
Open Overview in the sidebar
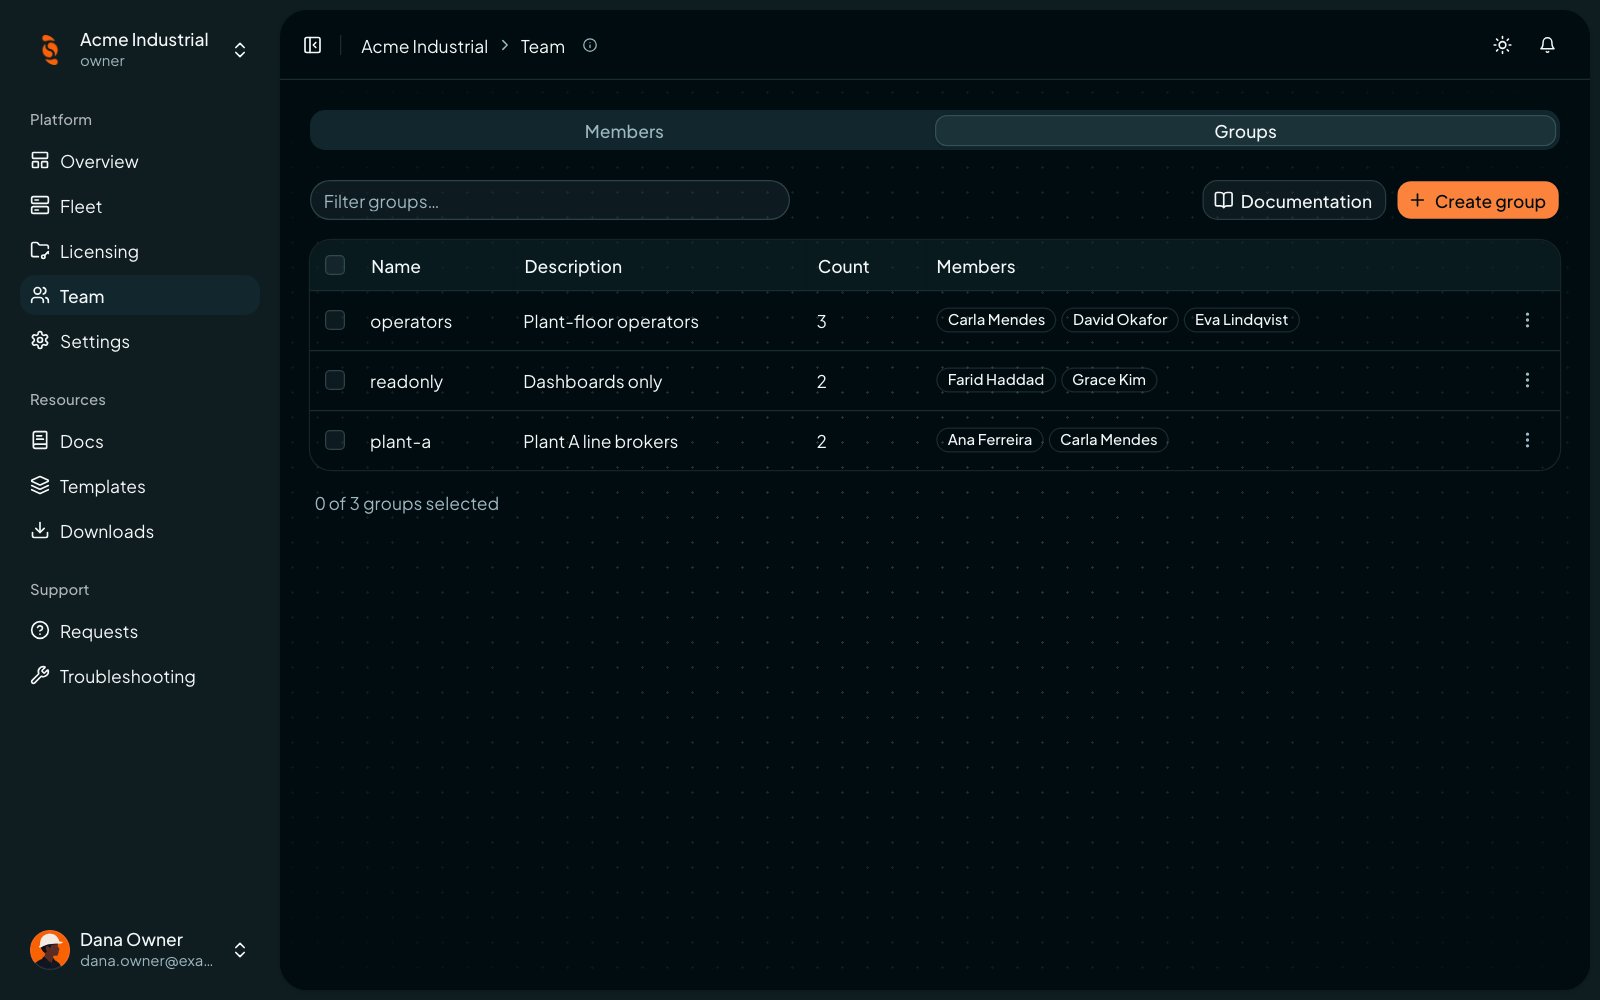pos(140,161)
